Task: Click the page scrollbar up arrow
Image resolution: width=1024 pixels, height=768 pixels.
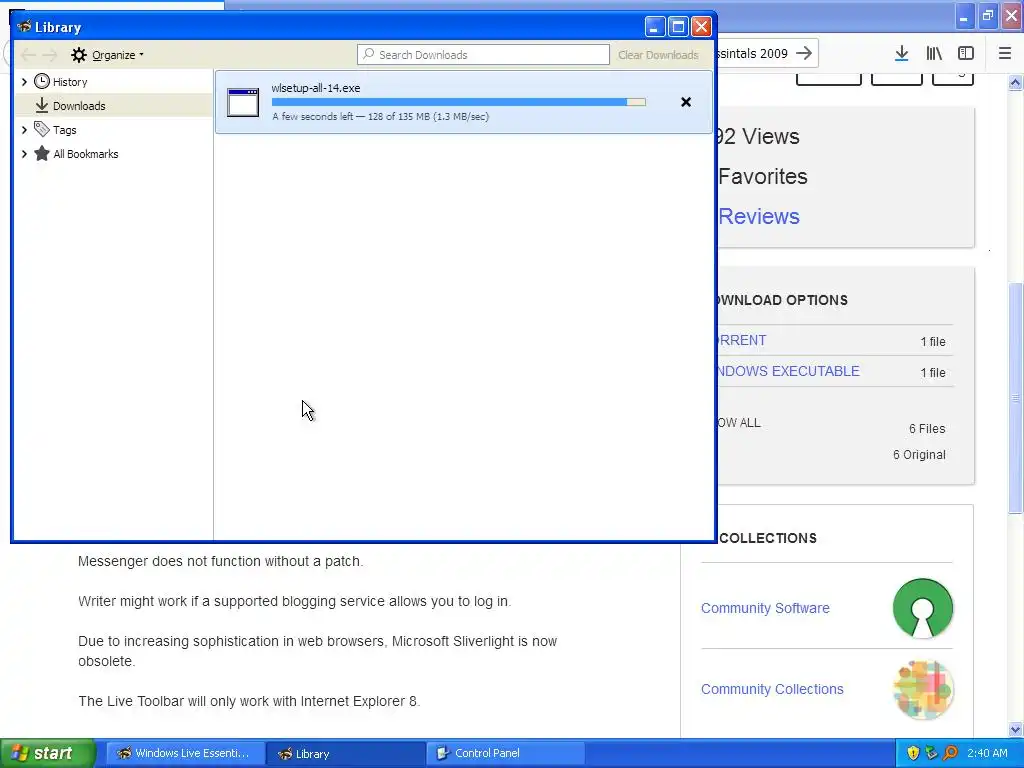Action: [1016, 82]
